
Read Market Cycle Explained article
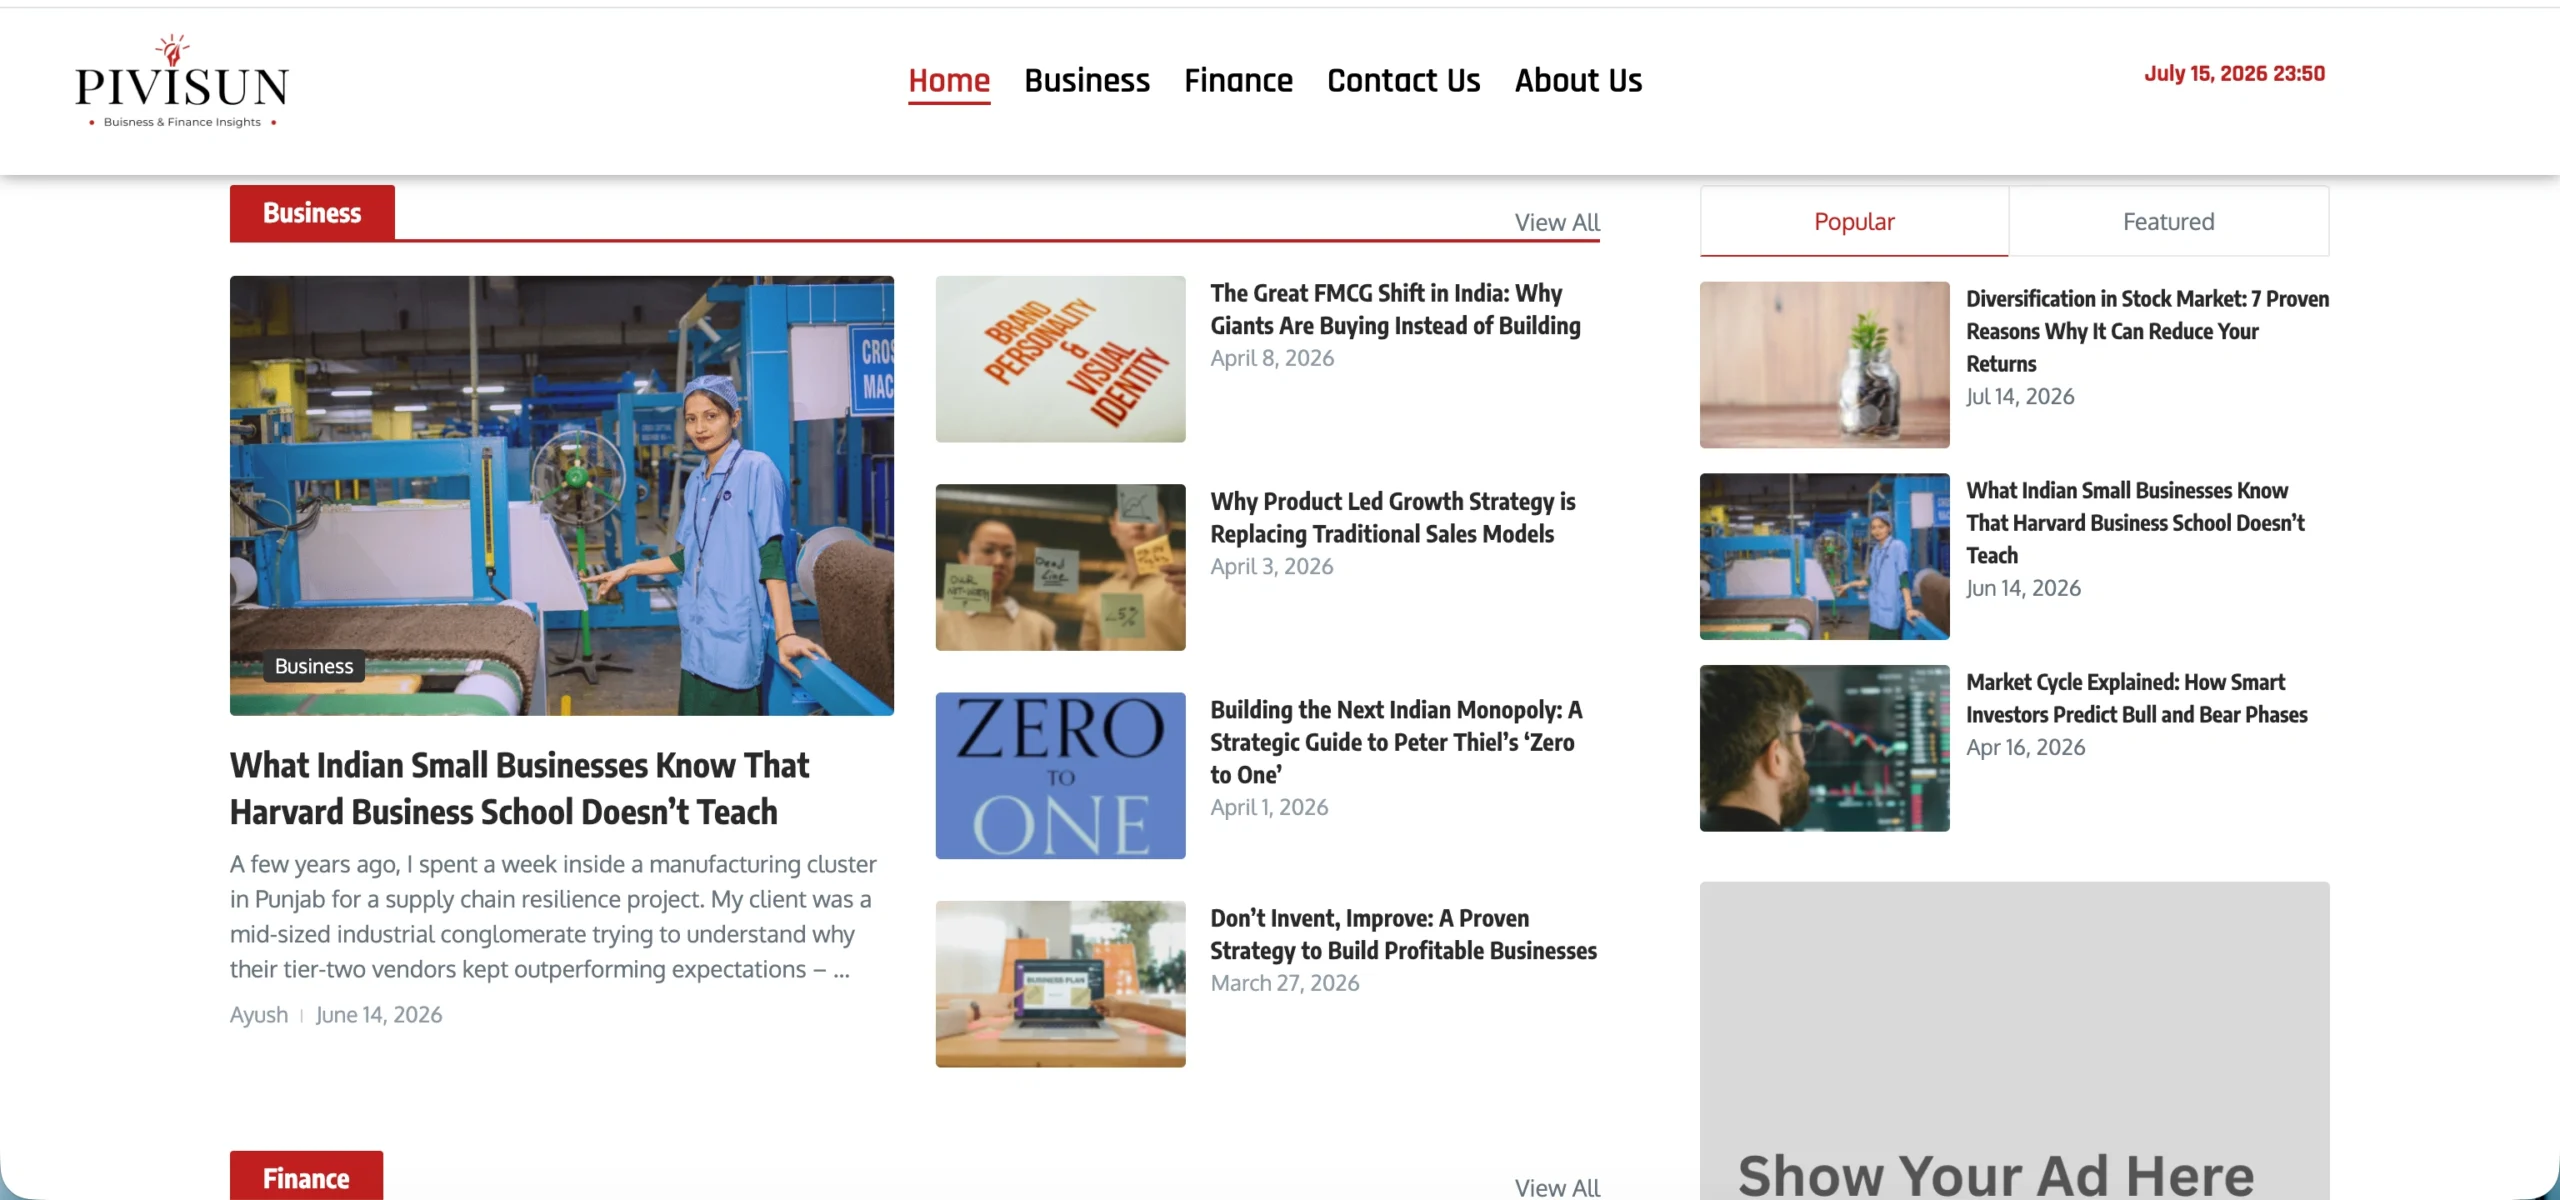click(2136, 698)
